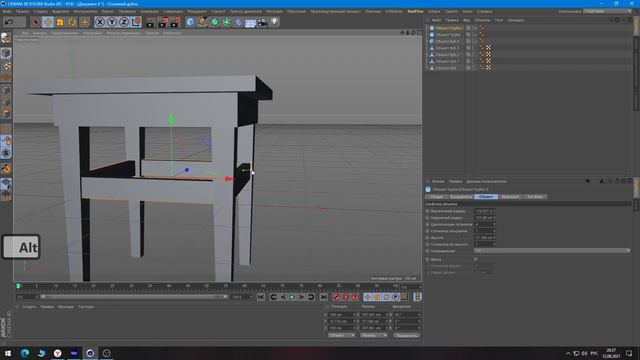Viewport: 640px width, 360px height.
Task: Click the timeline playhead at frame 0
Action: coord(18,287)
